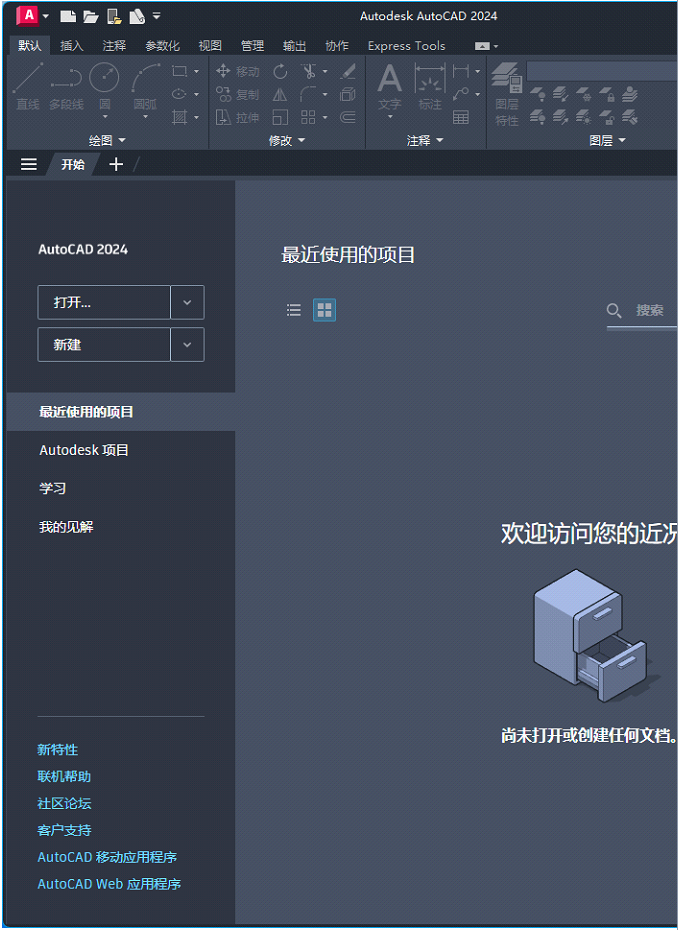
Task: Toggle the ribbon minimize button beside Express Tools
Action: point(483,46)
